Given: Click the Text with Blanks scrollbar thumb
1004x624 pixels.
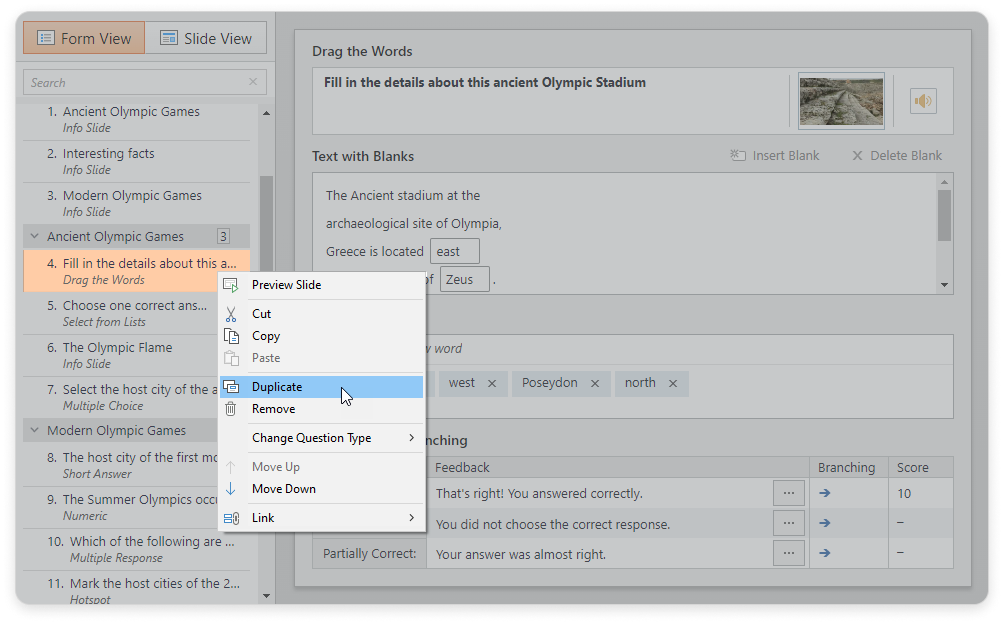Looking at the screenshot, I should (944, 216).
